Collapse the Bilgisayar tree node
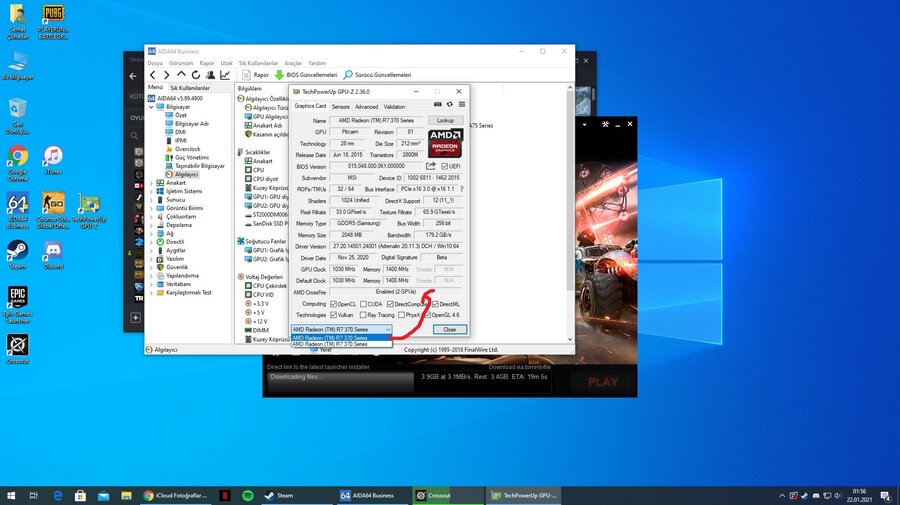The height and width of the screenshot is (505, 900). (x=152, y=106)
